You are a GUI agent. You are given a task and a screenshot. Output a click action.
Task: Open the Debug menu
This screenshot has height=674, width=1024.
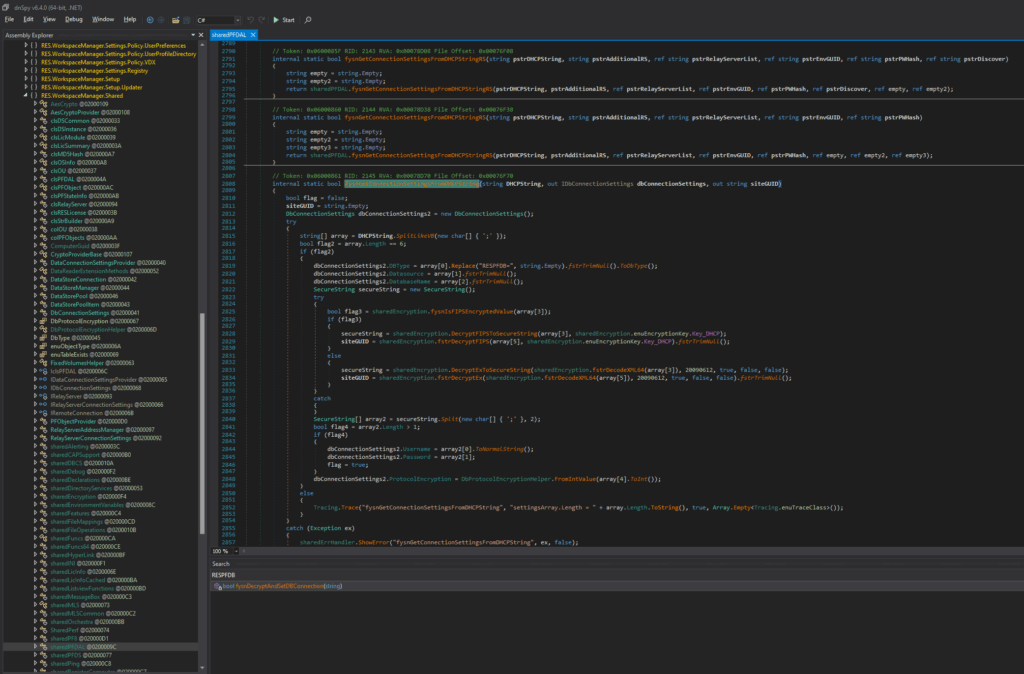click(x=74, y=19)
